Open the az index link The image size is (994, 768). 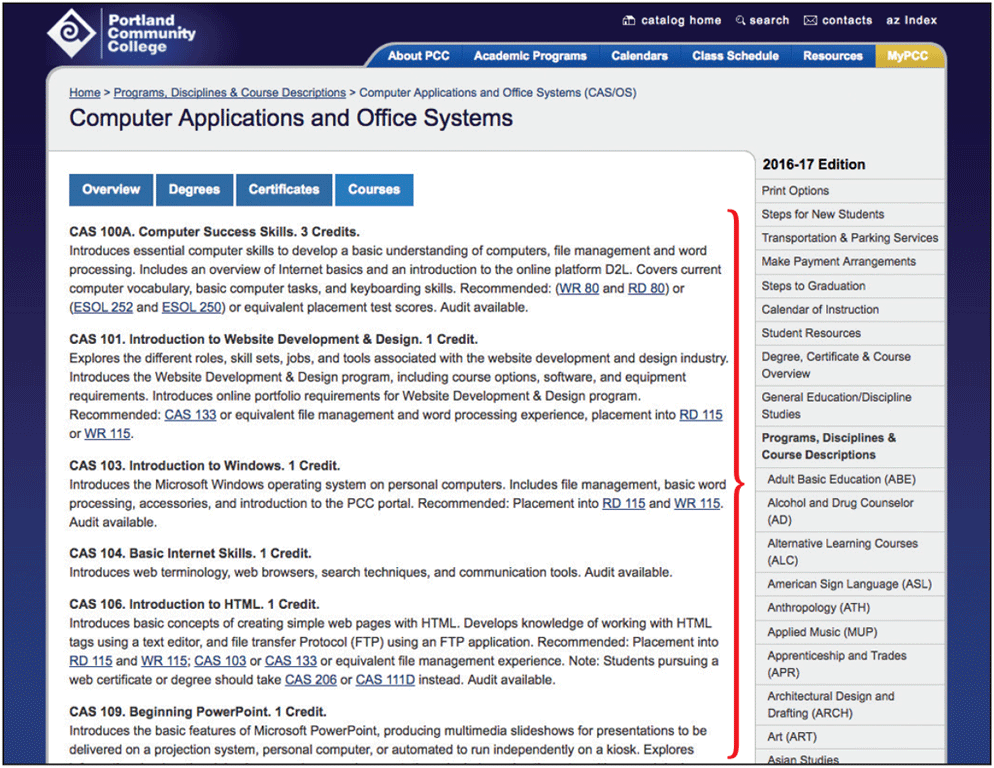[x=911, y=20]
